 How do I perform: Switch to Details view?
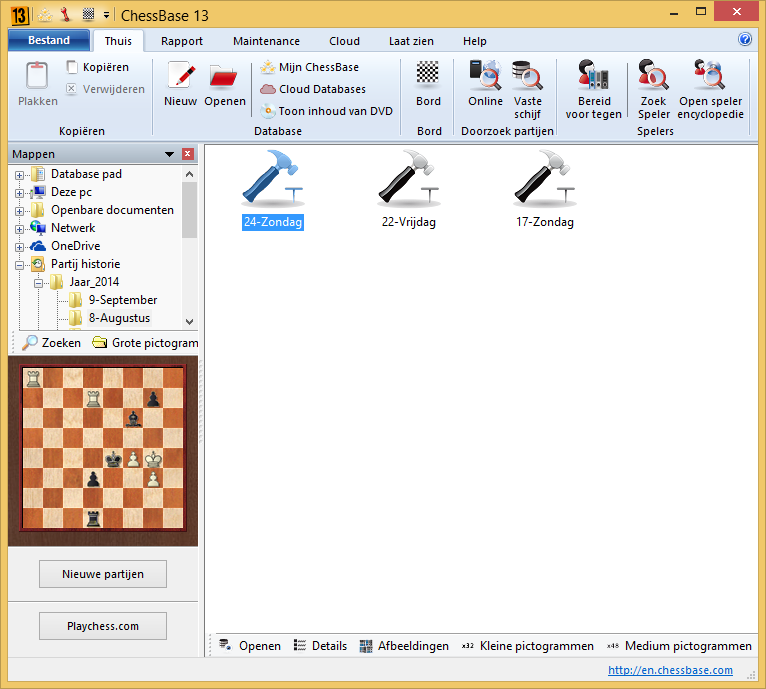coord(320,646)
